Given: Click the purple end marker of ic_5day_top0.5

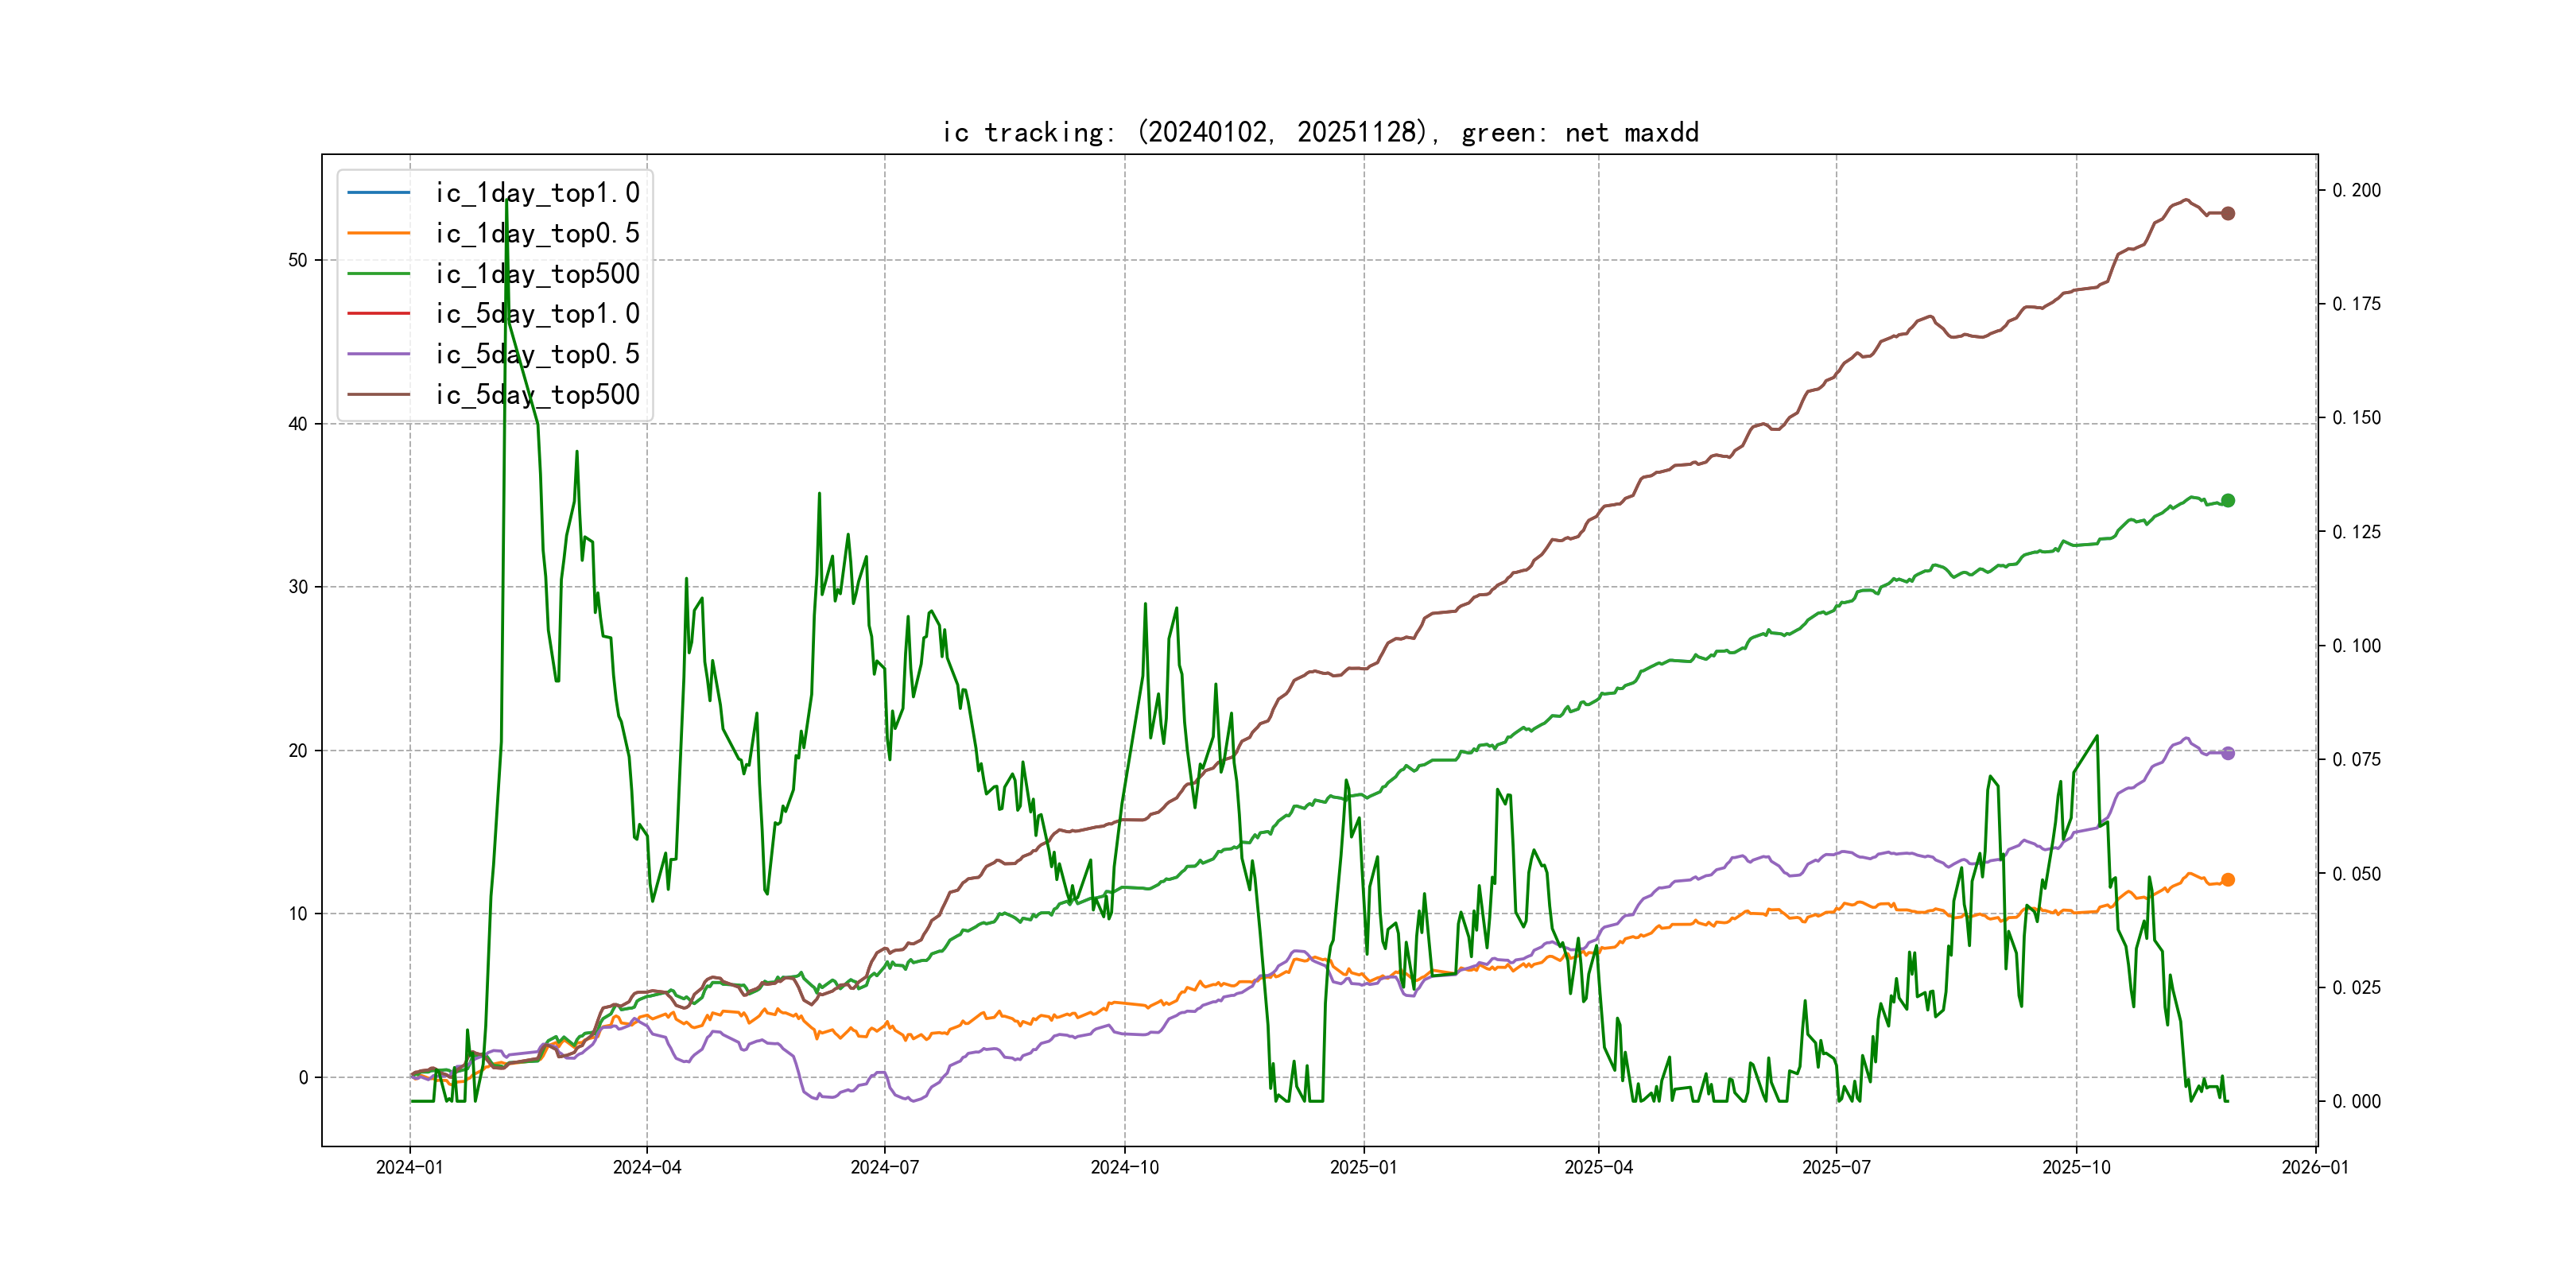Looking at the screenshot, I should (2227, 753).
